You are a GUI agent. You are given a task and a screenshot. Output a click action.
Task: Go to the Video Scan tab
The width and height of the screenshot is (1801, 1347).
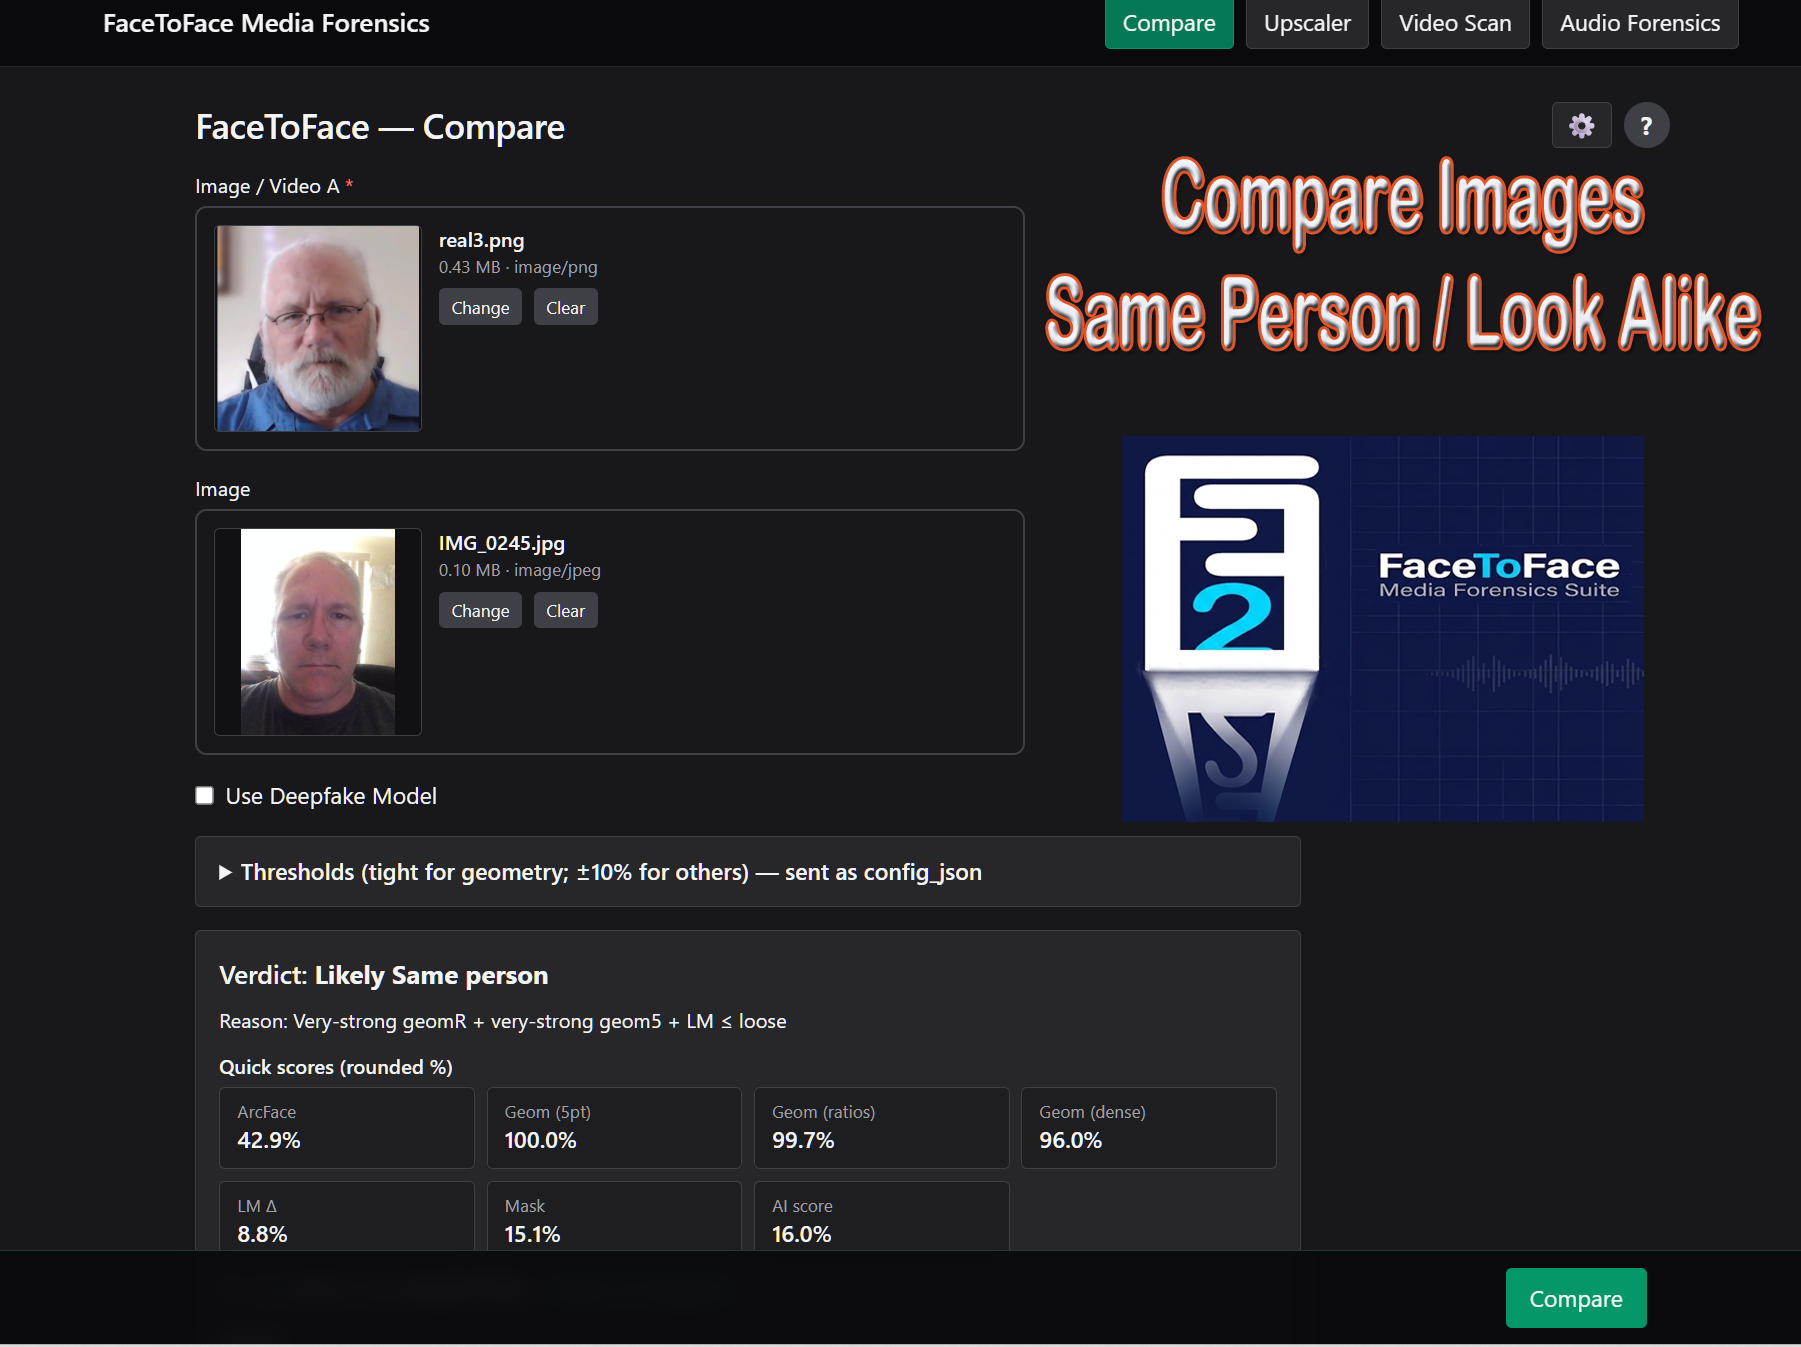pos(1455,23)
